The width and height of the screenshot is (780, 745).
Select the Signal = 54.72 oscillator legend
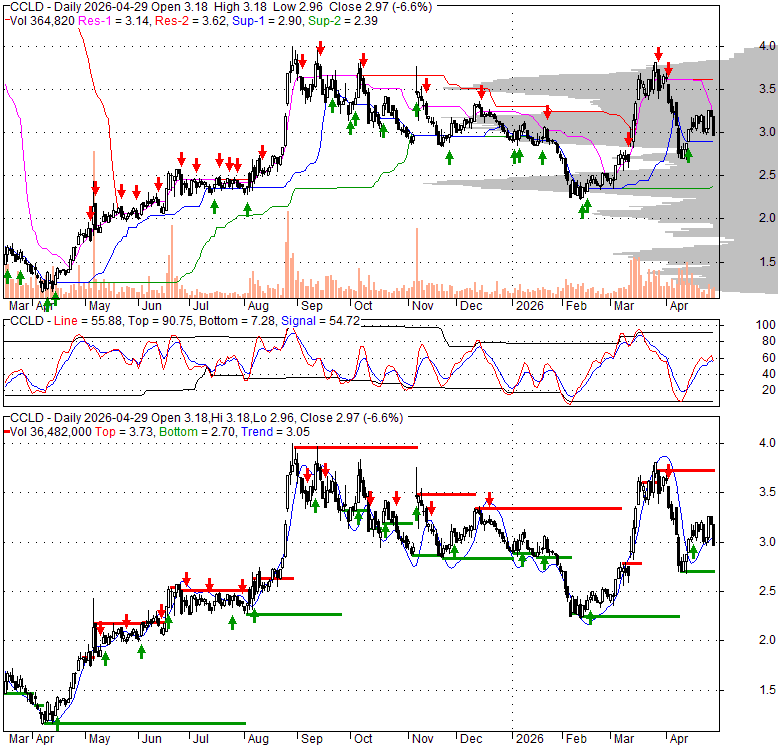click(x=320, y=321)
